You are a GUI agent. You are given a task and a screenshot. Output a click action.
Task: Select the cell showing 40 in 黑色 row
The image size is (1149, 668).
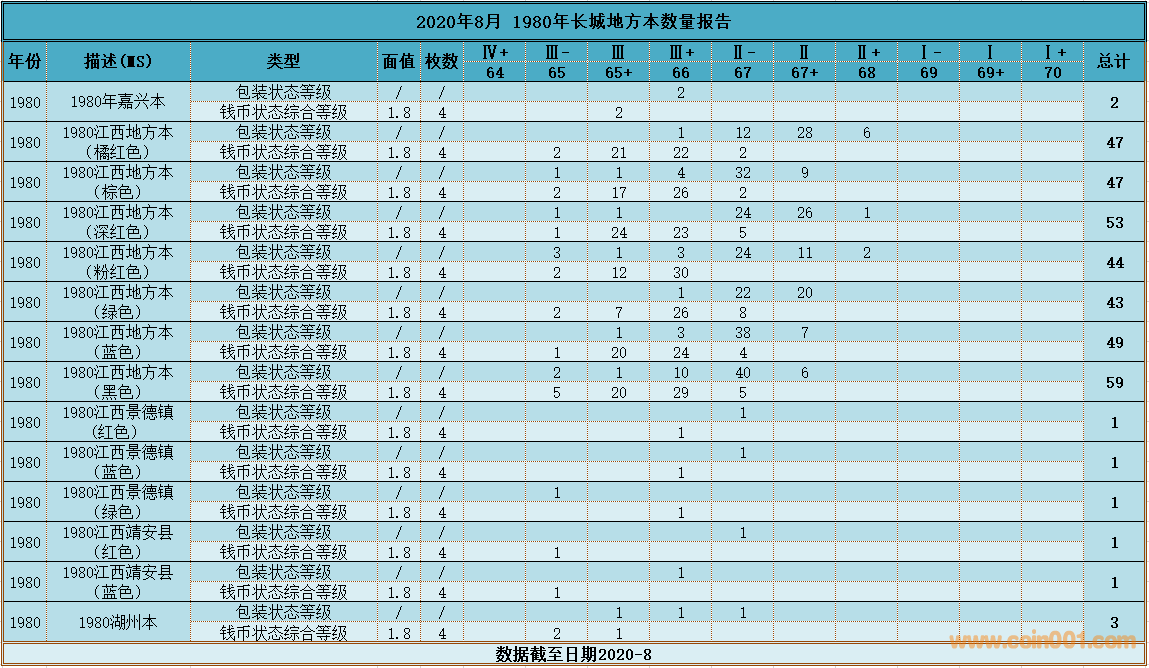(742, 372)
